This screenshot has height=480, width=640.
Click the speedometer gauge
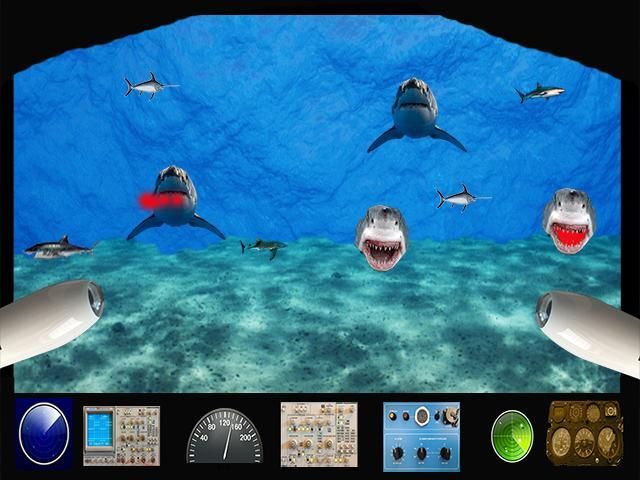[x=224, y=439]
